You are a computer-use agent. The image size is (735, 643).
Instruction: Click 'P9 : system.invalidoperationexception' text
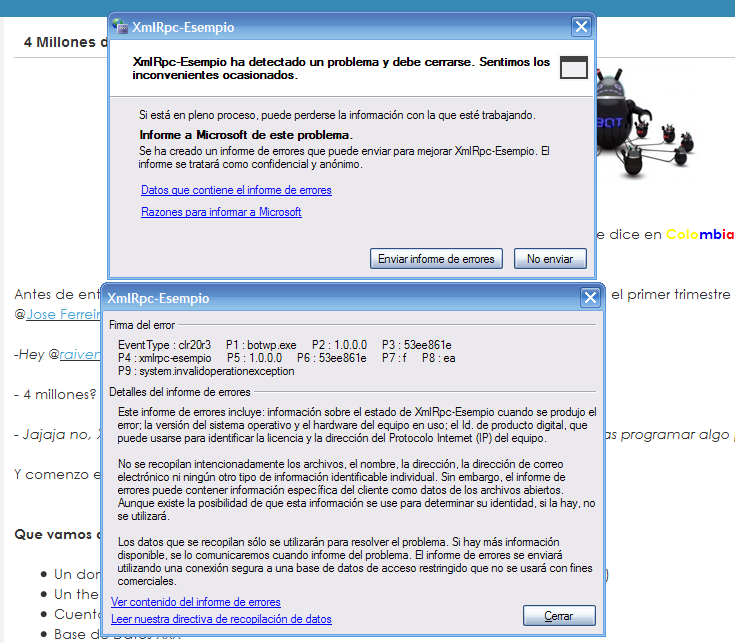tap(206, 371)
